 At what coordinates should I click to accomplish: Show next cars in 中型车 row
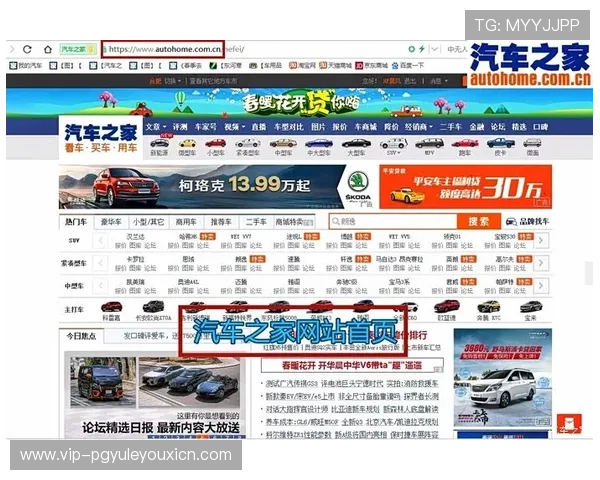pyautogui.click(x=541, y=286)
